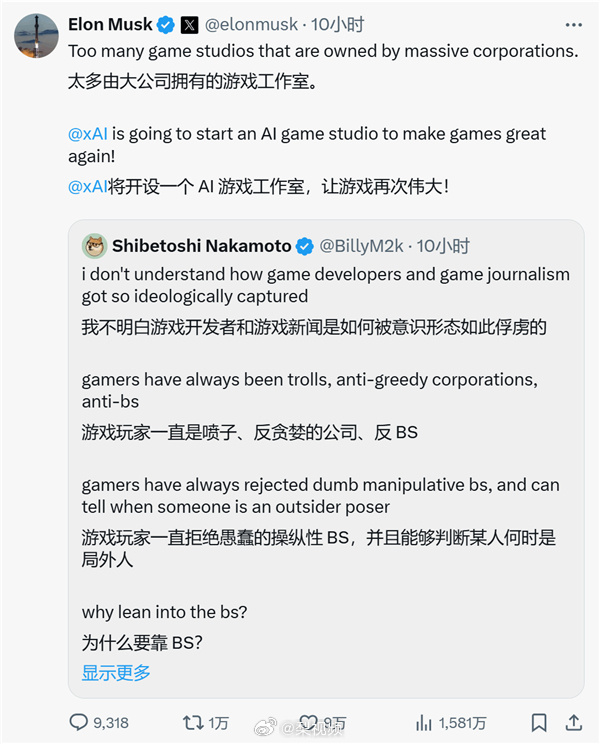This screenshot has height=744, width=600.
Task: Click the @xAI mention in the Chinese translation
Action: [88, 187]
